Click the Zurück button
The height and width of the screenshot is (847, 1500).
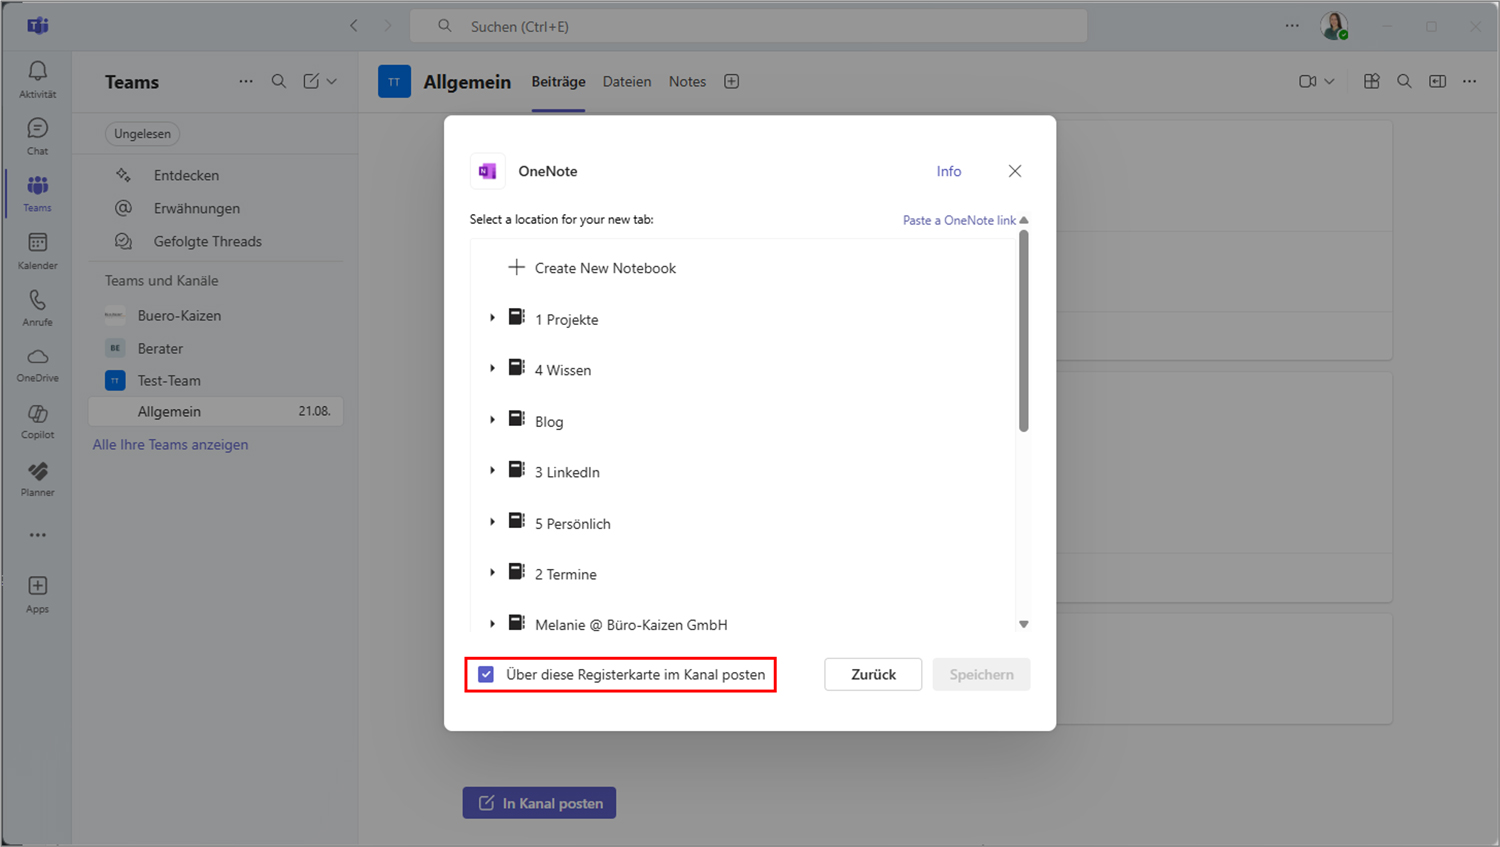click(x=872, y=675)
